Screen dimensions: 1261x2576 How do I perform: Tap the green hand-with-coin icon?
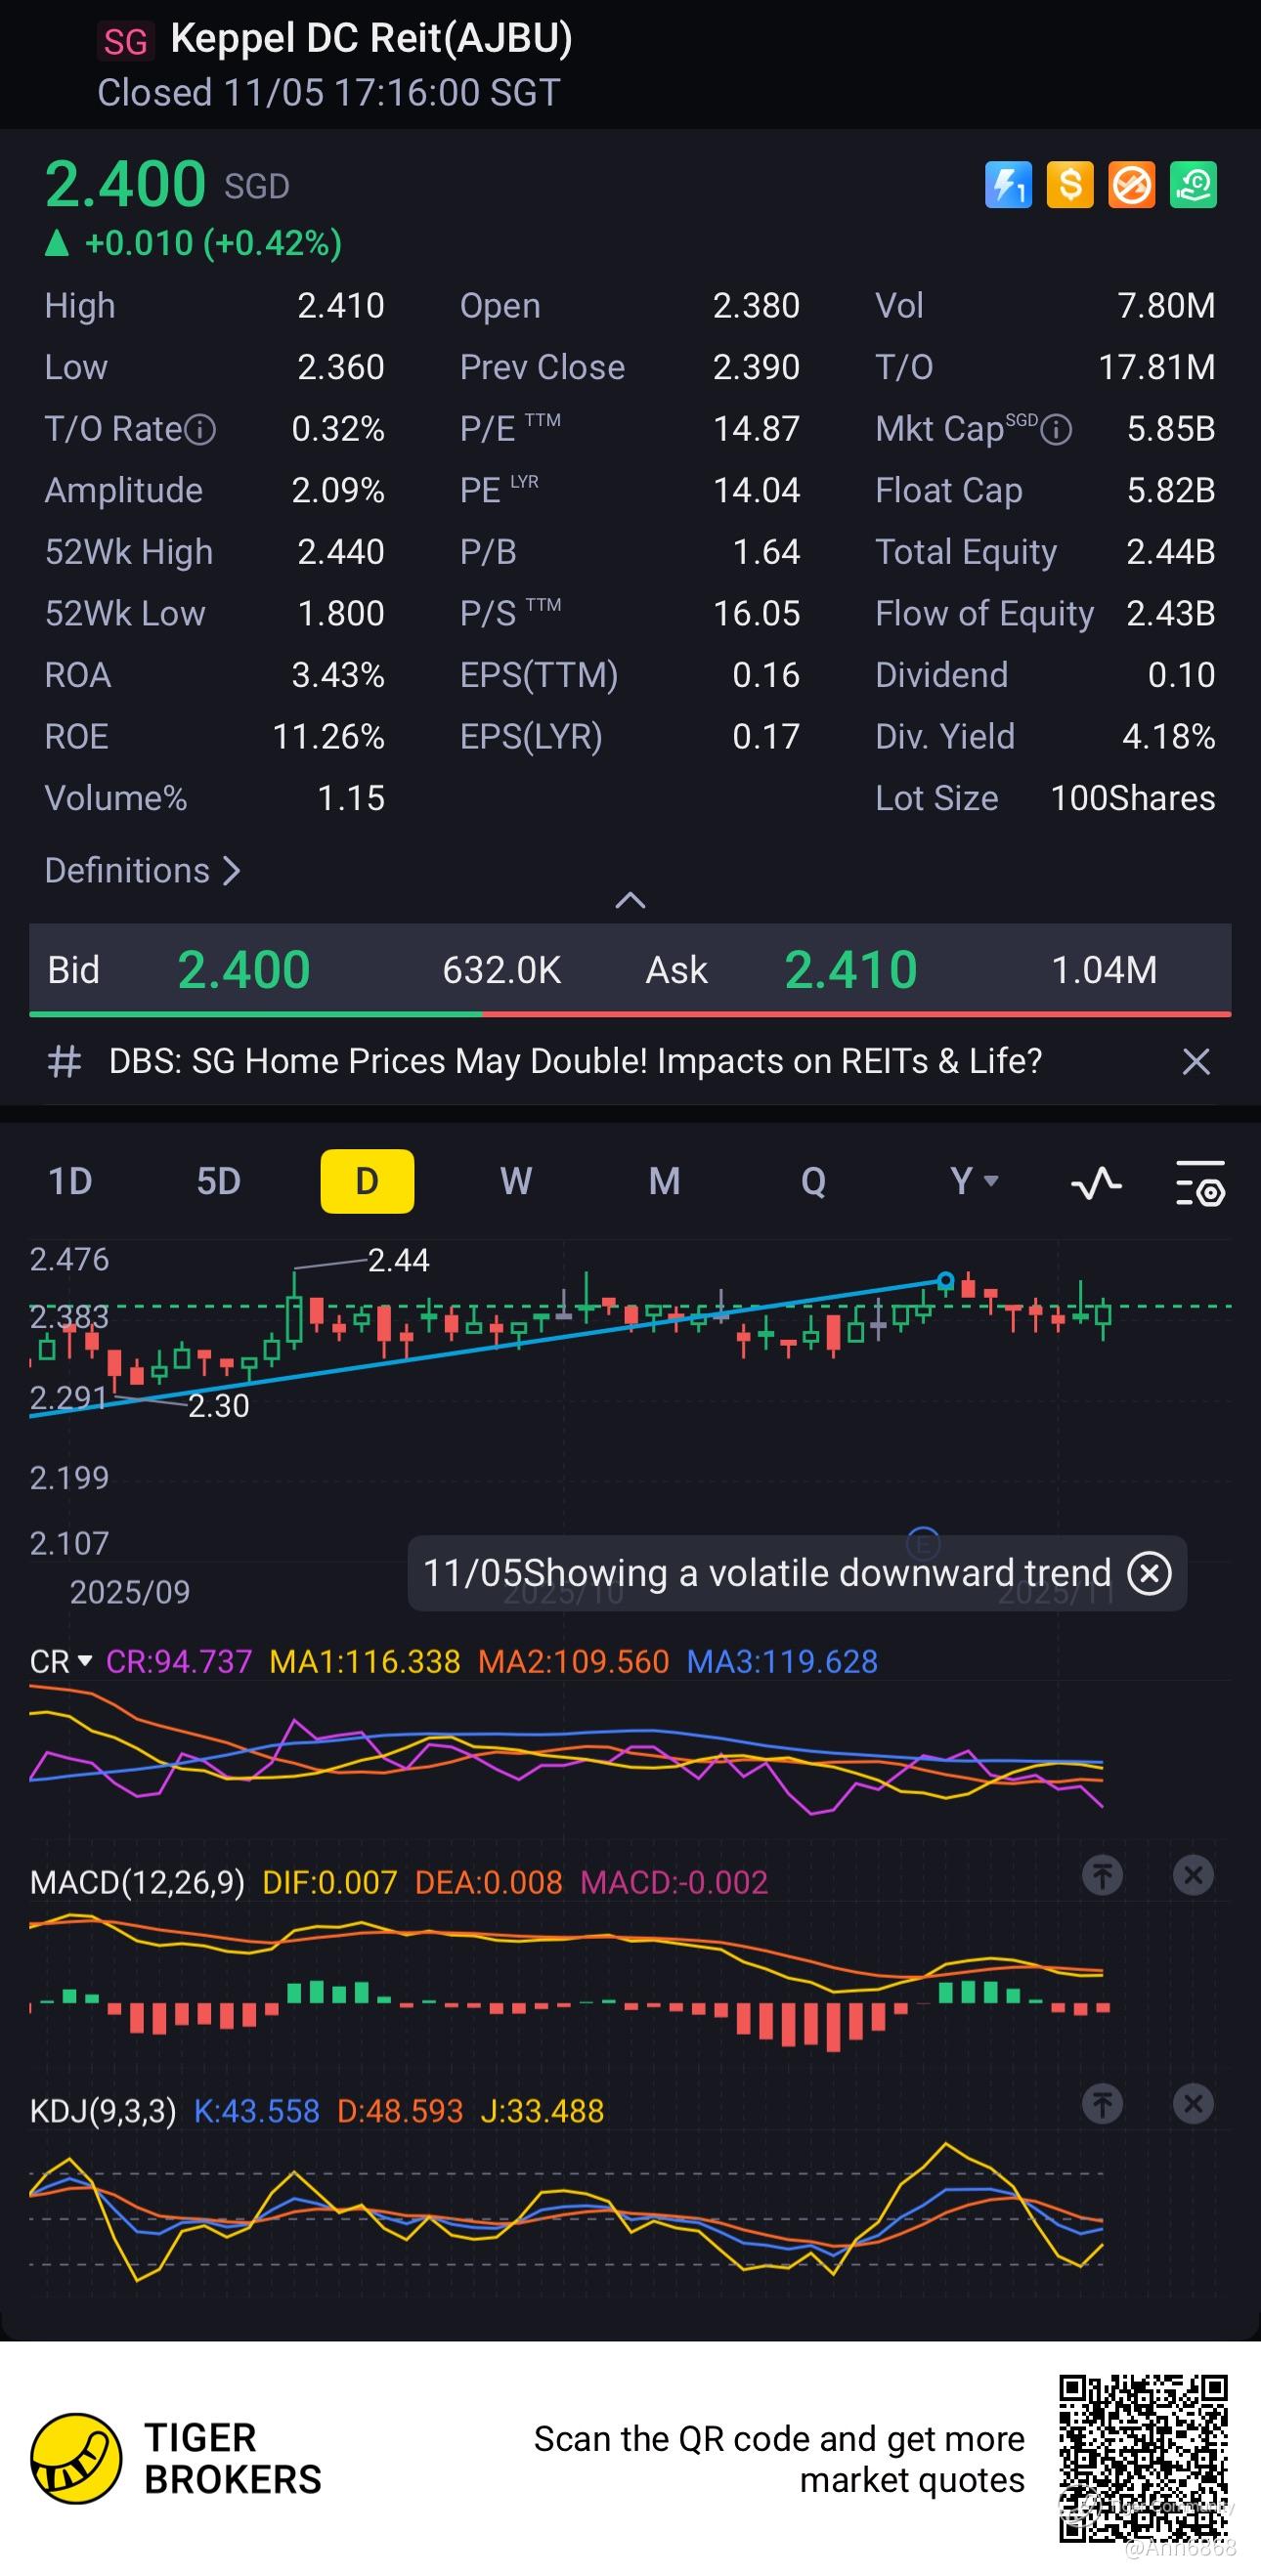(1193, 185)
